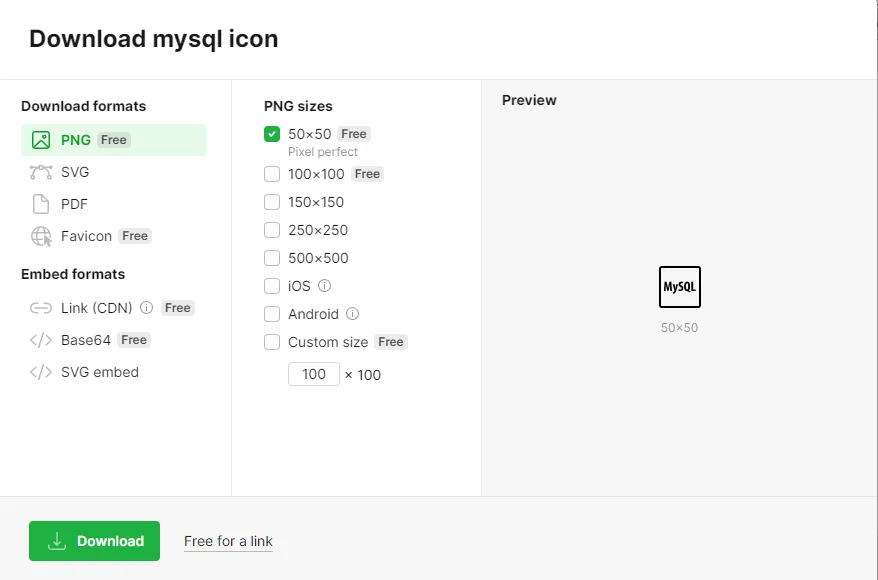Click the MySQL icon preview thumbnail

(x=680, y=287)
